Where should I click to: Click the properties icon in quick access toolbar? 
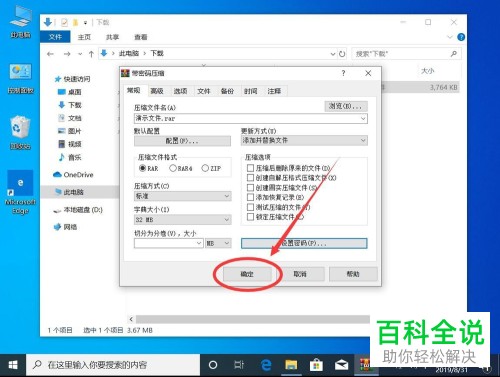[x=64, y=22]
